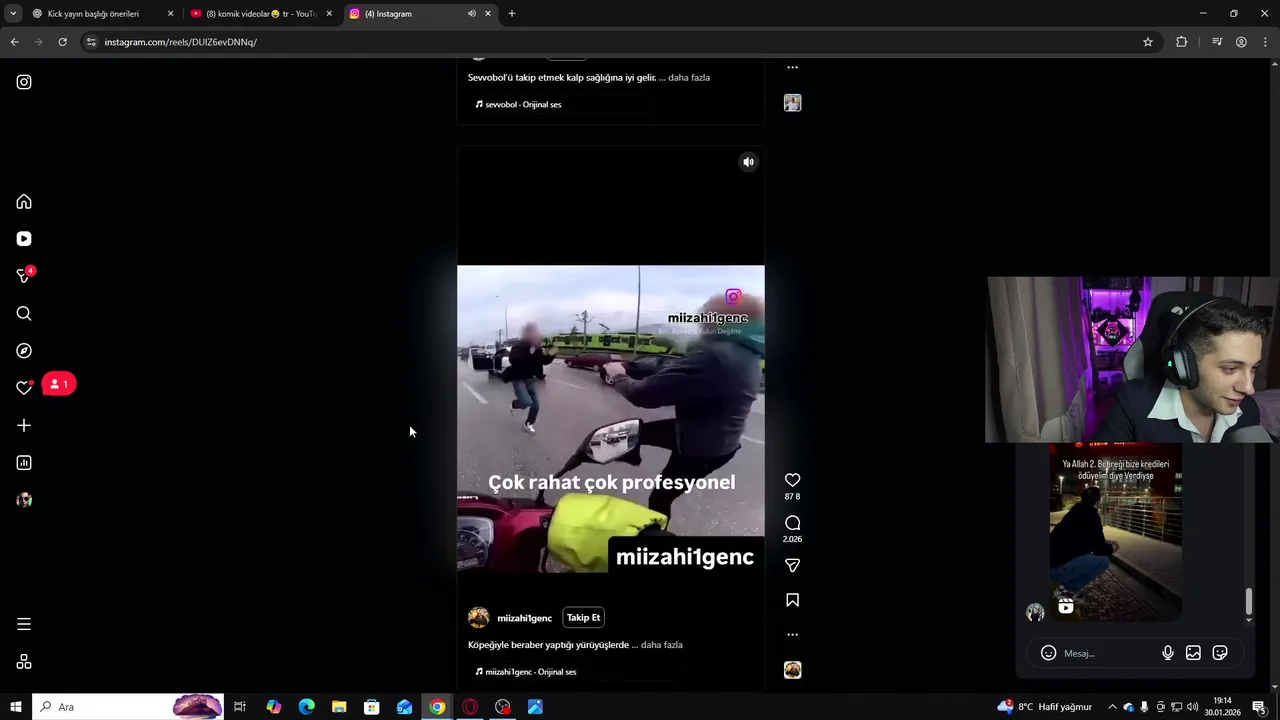
Task: Open Task View on the taskbar
Action: [x=240, y=707]
